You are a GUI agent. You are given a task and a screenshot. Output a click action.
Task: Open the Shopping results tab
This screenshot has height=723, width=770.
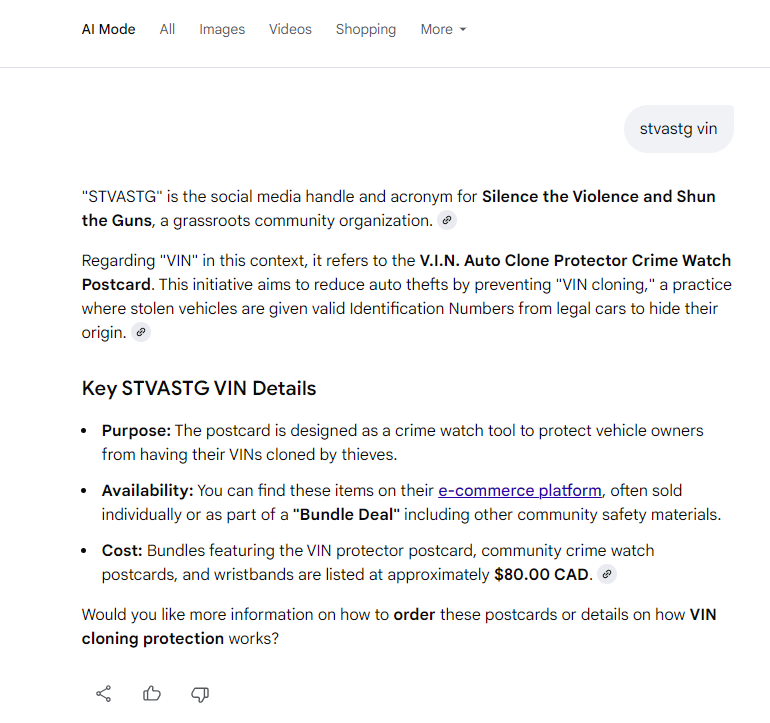(x=365, y=29)
